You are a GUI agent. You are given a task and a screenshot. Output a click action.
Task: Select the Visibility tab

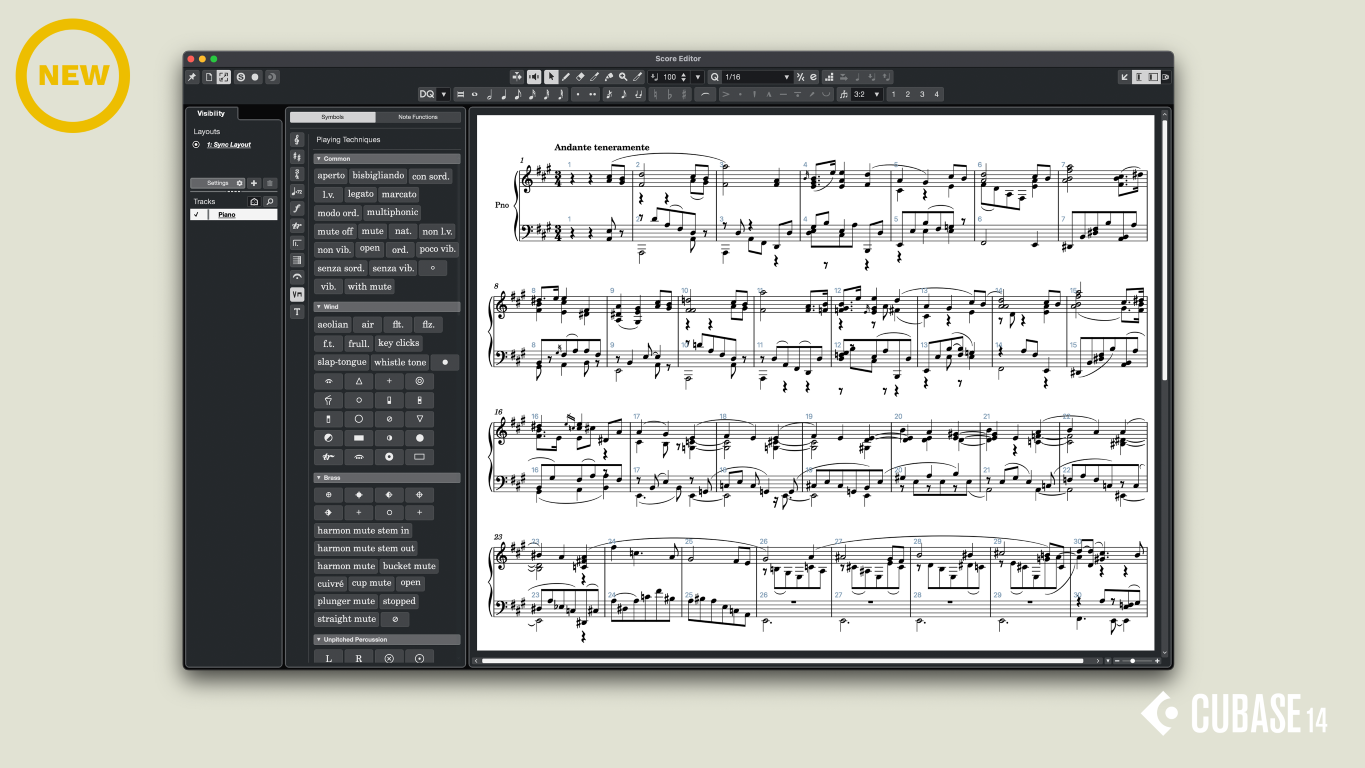click(x=211, y=114)
